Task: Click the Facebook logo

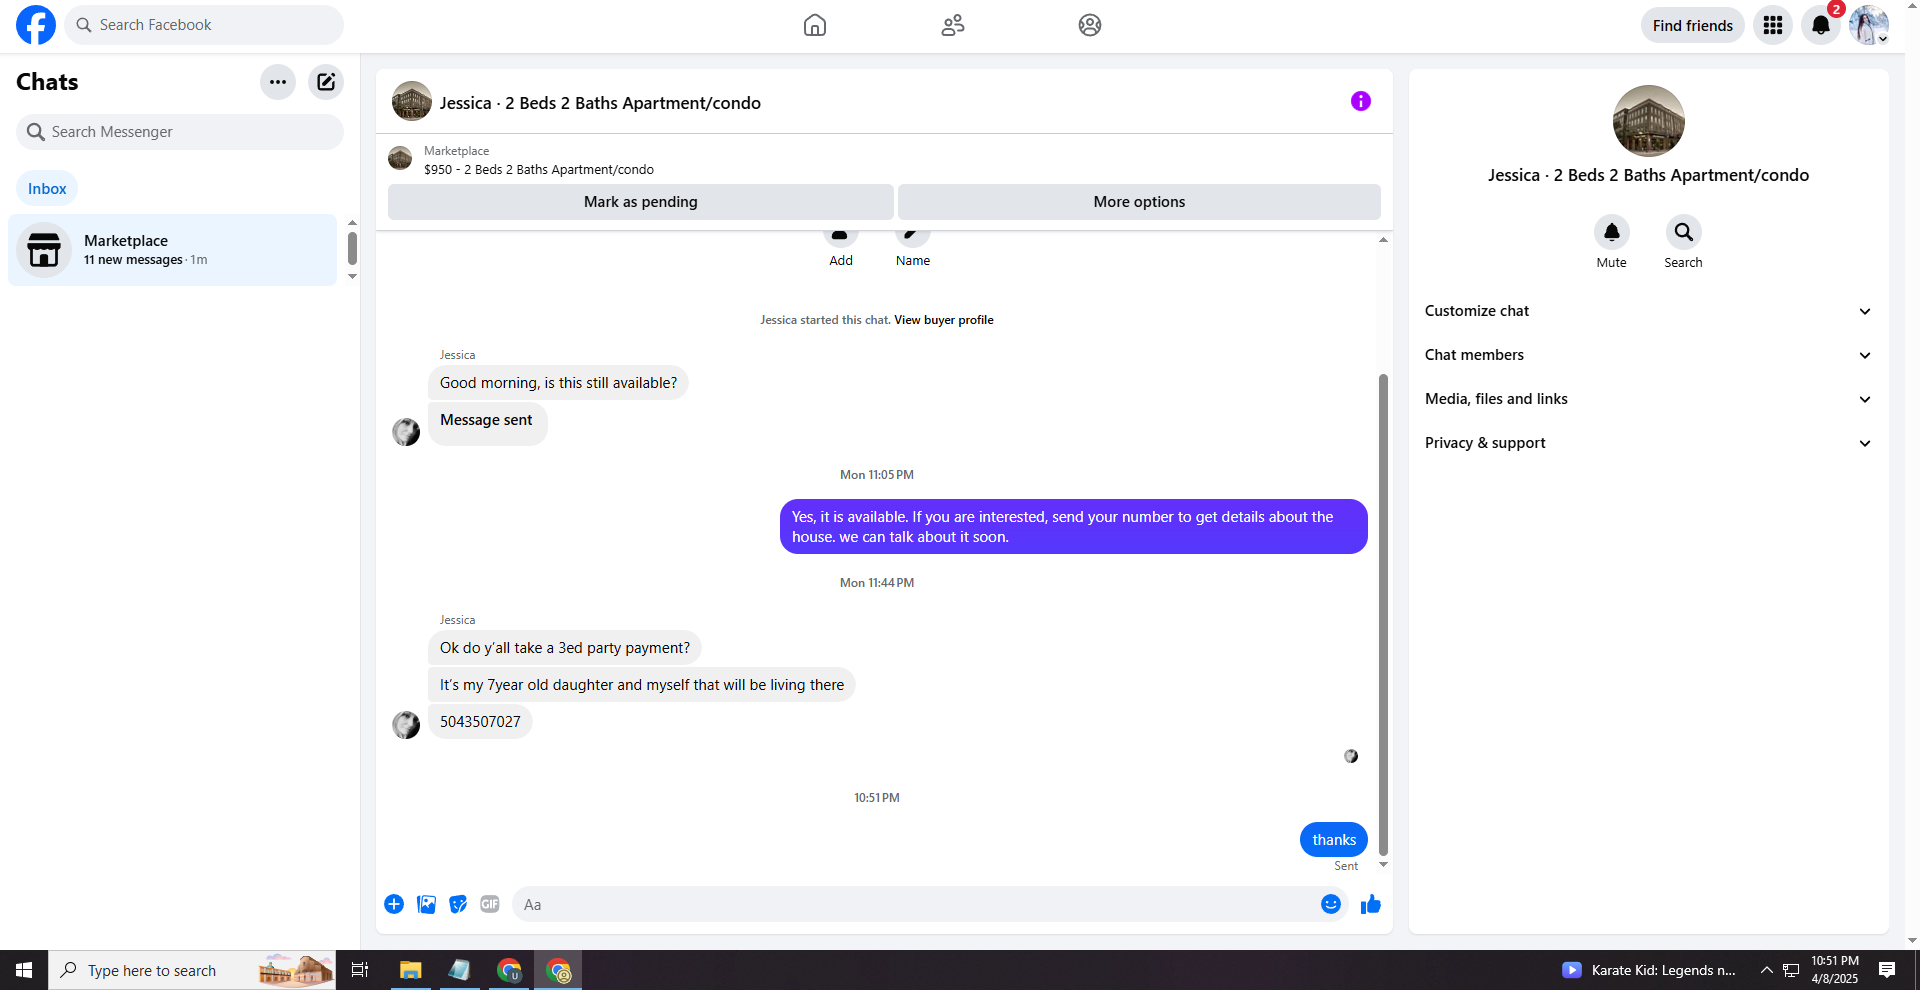Action: (36, 25)
